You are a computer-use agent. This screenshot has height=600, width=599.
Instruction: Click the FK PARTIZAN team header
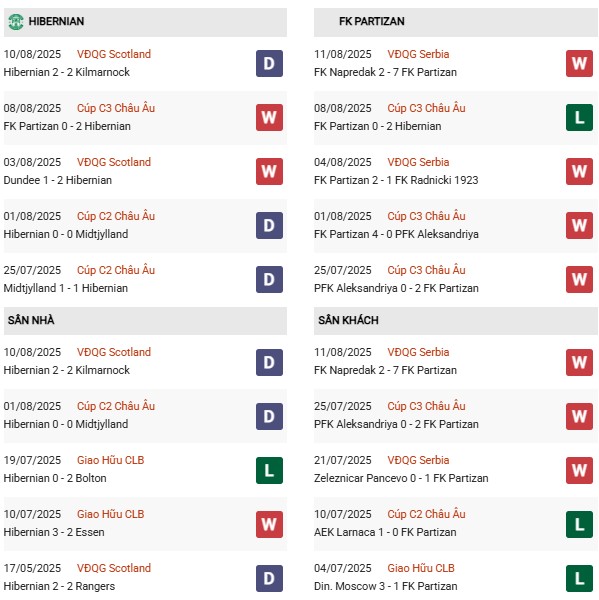tap(455, 22)
